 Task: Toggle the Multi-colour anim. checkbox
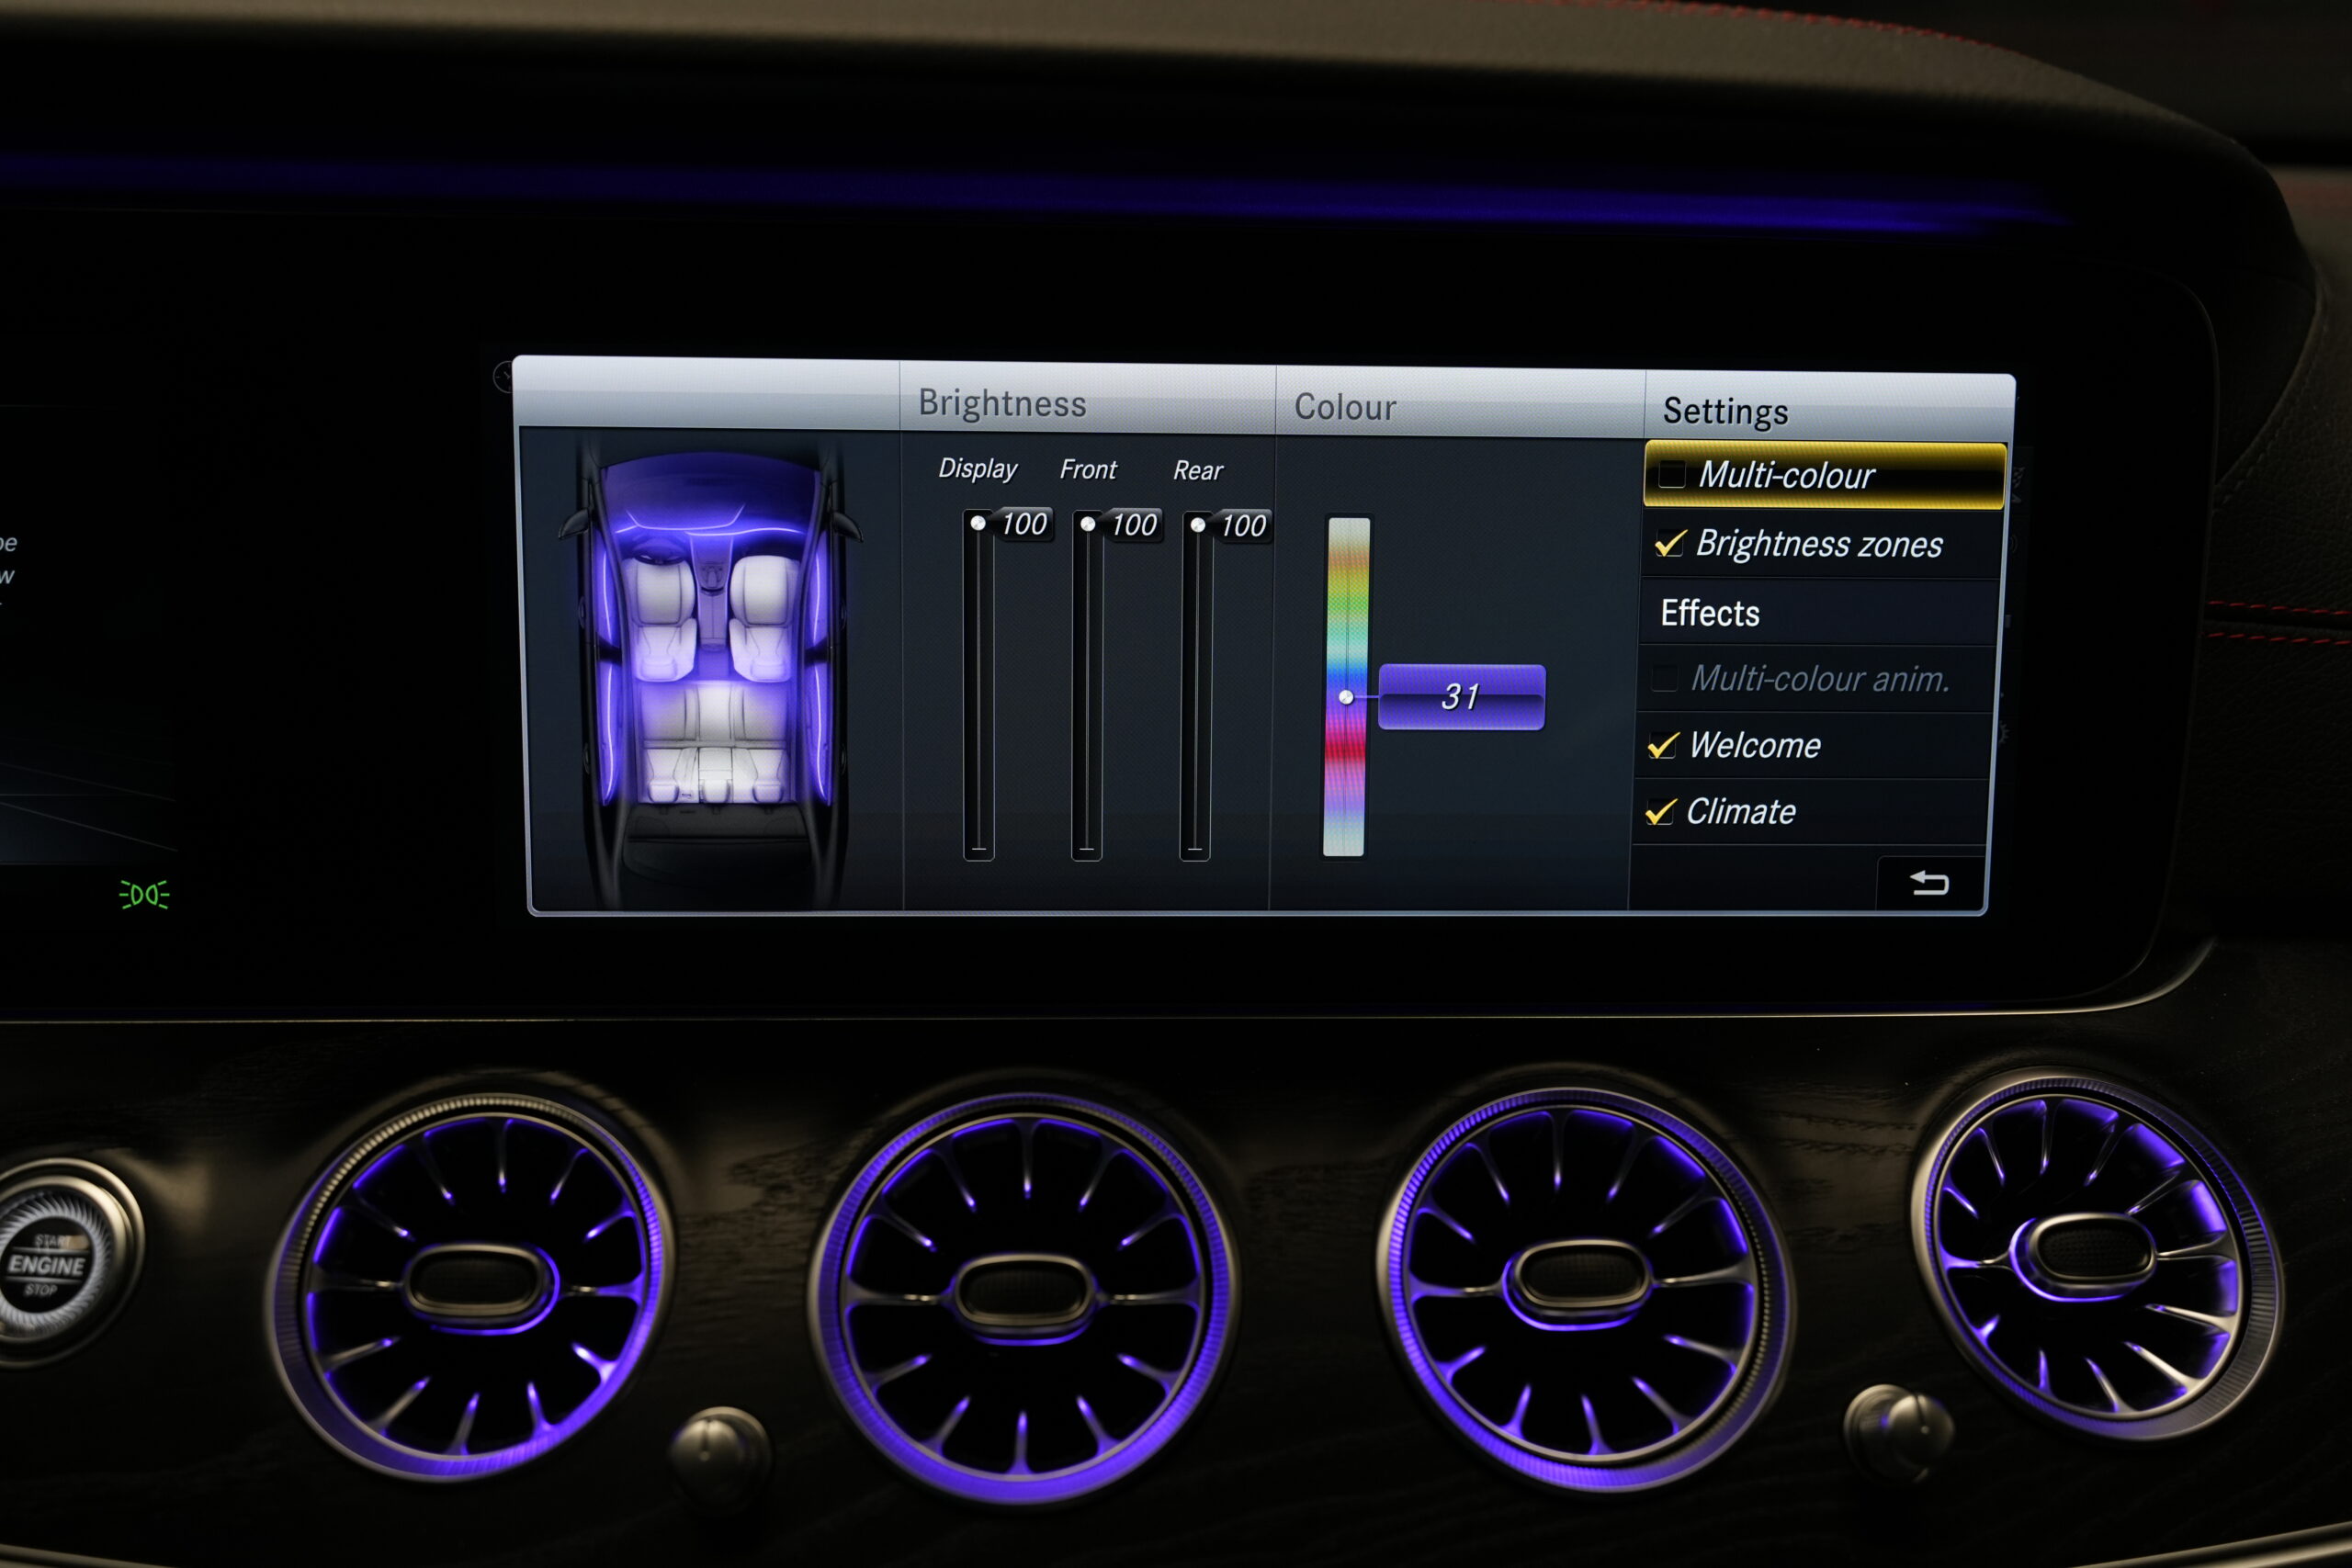[1664, 678]
